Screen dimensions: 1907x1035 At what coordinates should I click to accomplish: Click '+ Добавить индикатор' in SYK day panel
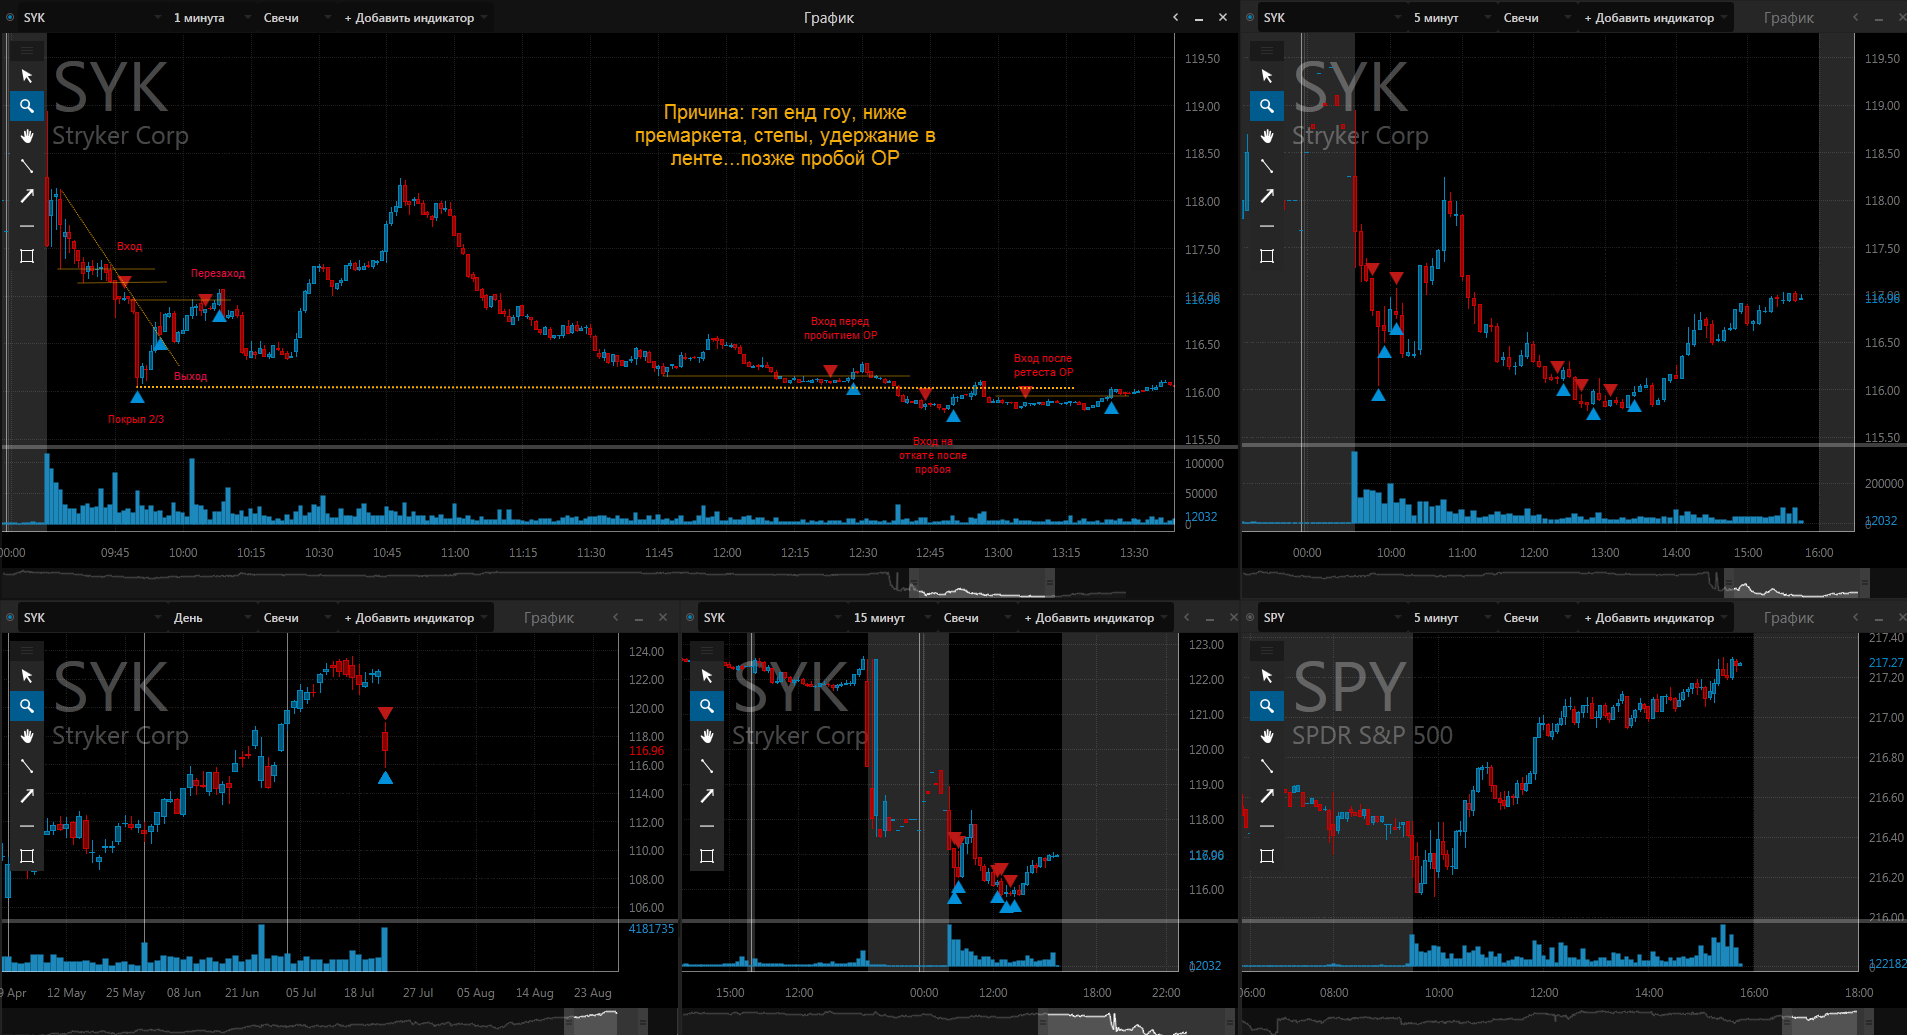coord(415,618)
